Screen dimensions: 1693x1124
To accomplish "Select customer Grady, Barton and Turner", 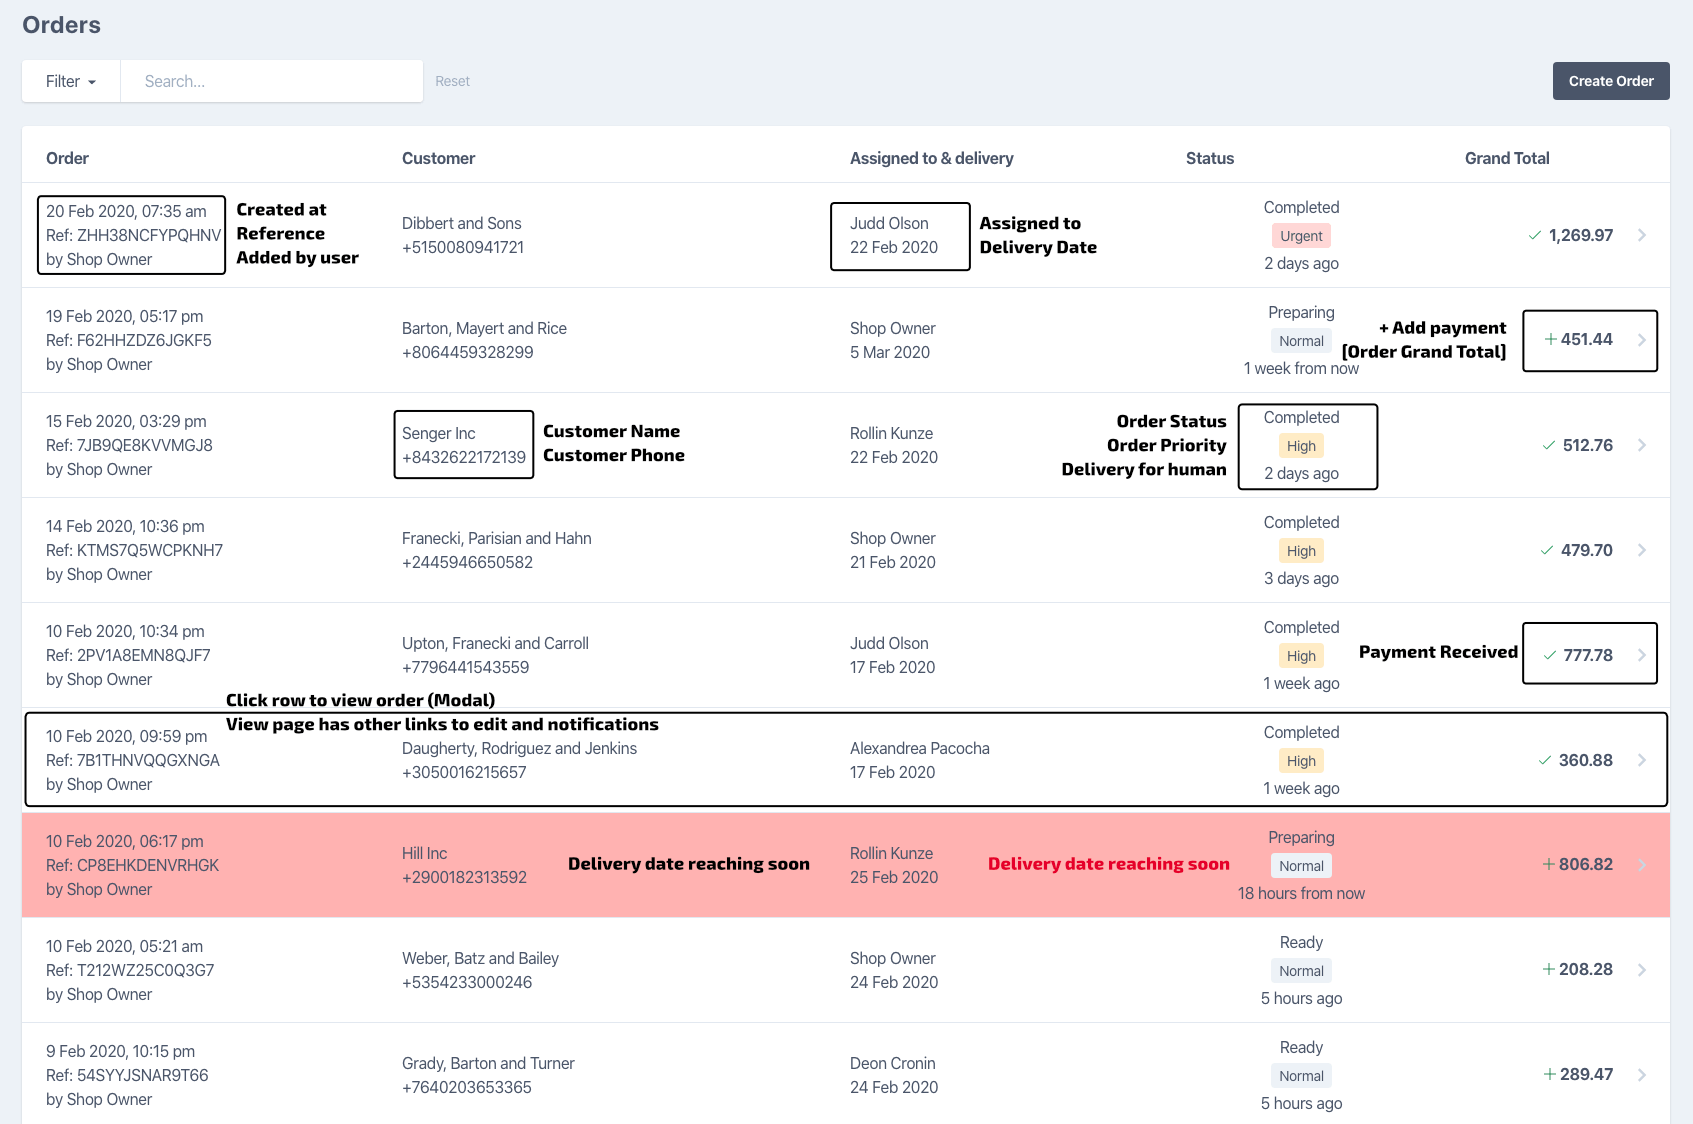I will click(488, 1063).
